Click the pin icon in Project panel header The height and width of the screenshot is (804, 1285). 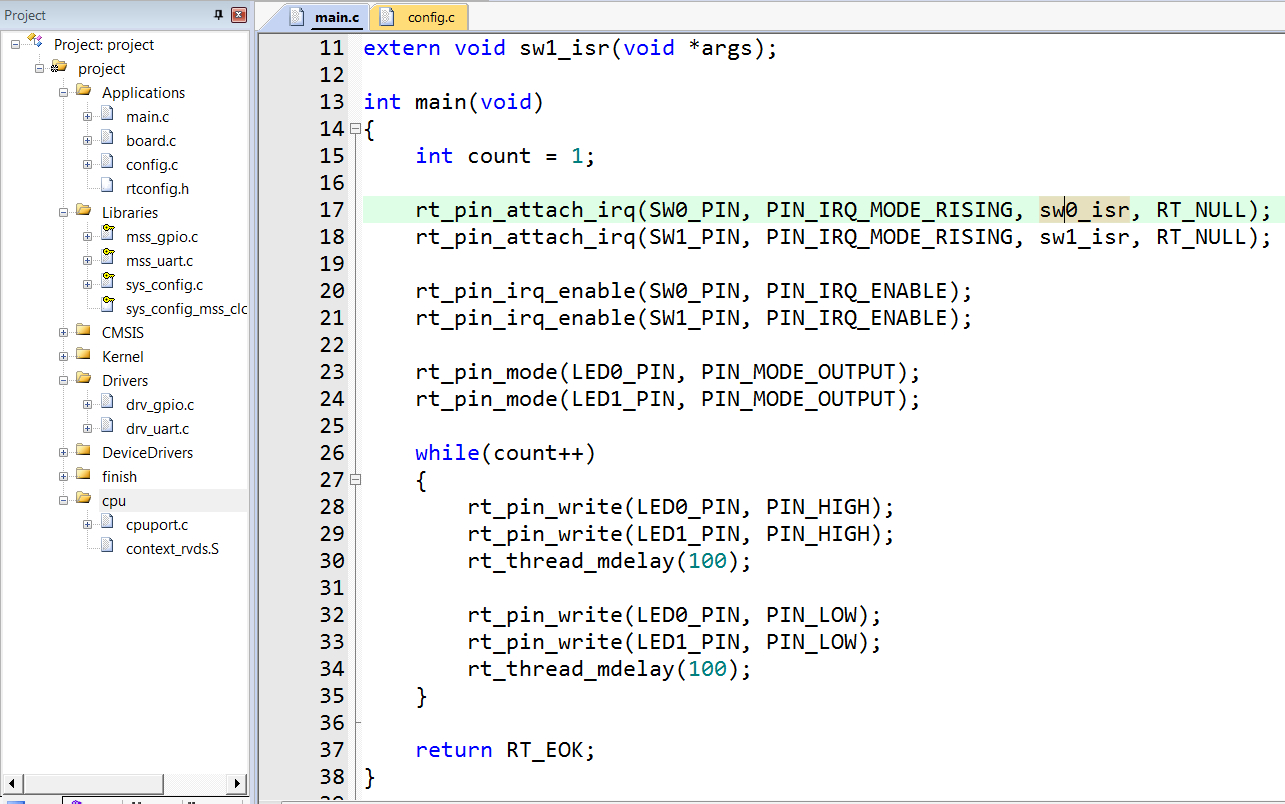(219, 15)
